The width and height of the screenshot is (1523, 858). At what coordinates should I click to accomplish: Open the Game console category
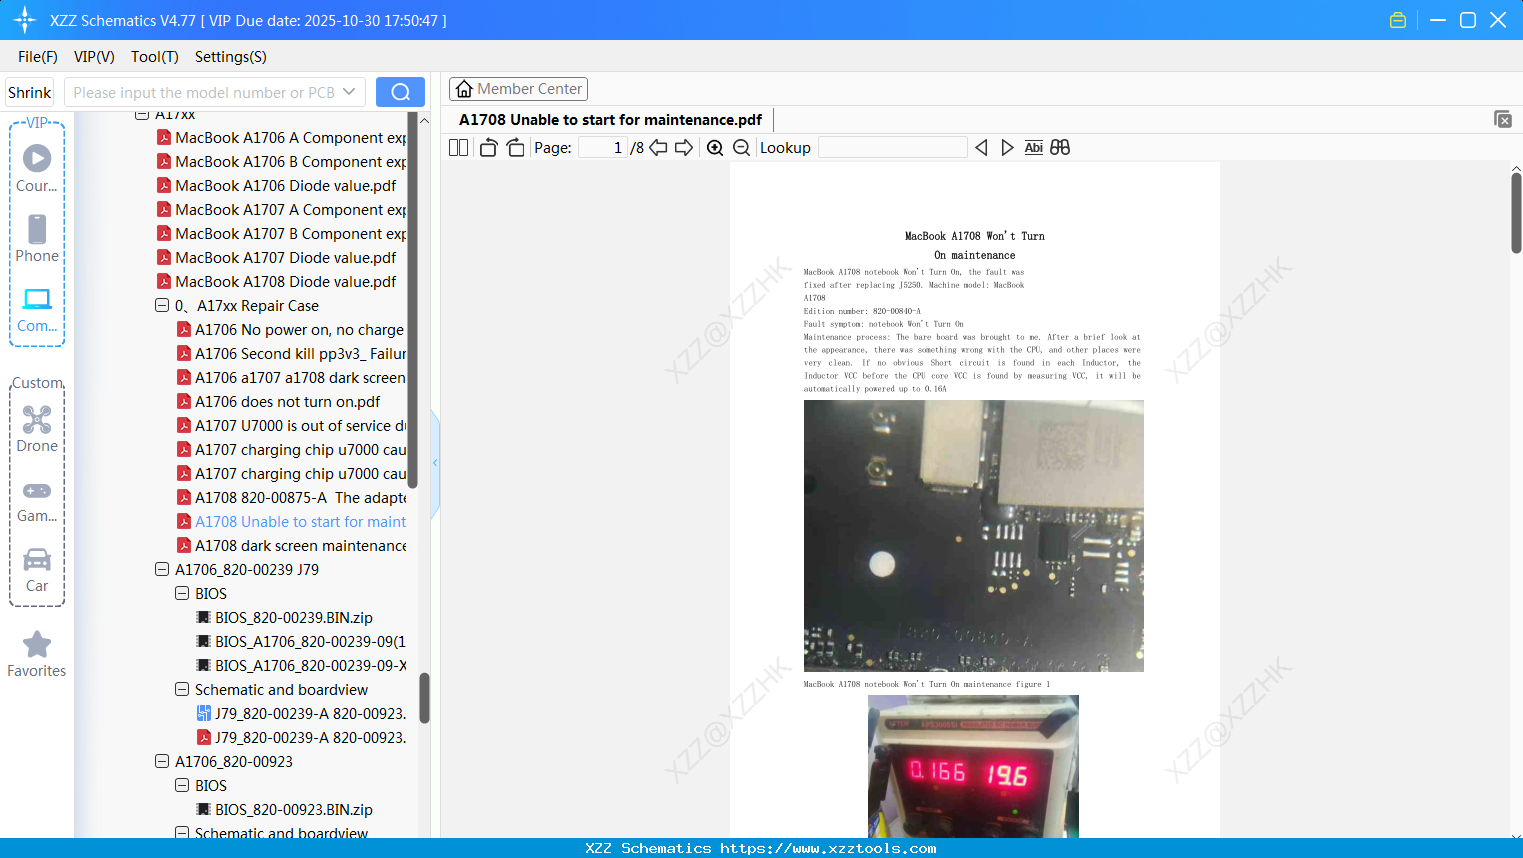pyautogui.click(x=37, y=500)
